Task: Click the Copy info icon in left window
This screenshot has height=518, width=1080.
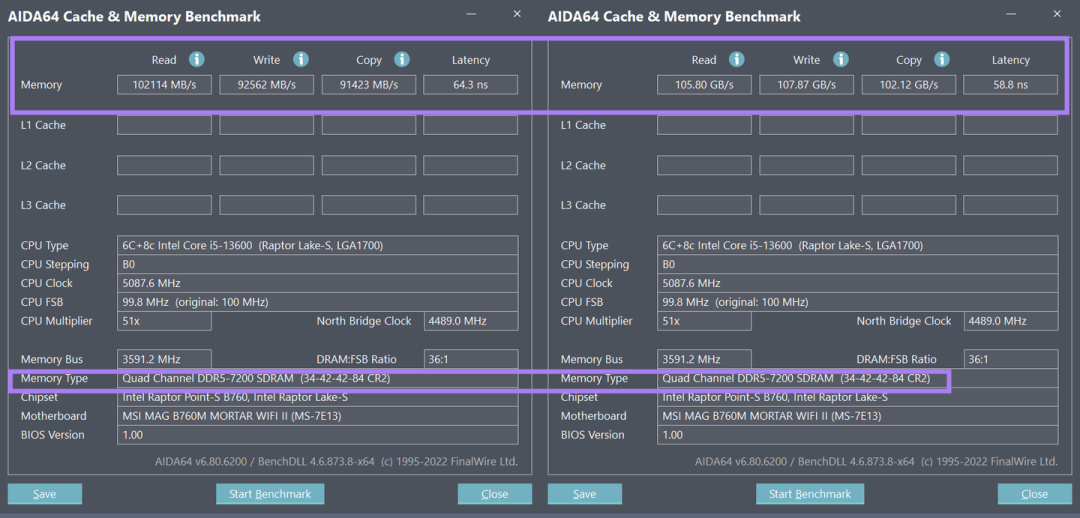Action: tap(402, 60)
